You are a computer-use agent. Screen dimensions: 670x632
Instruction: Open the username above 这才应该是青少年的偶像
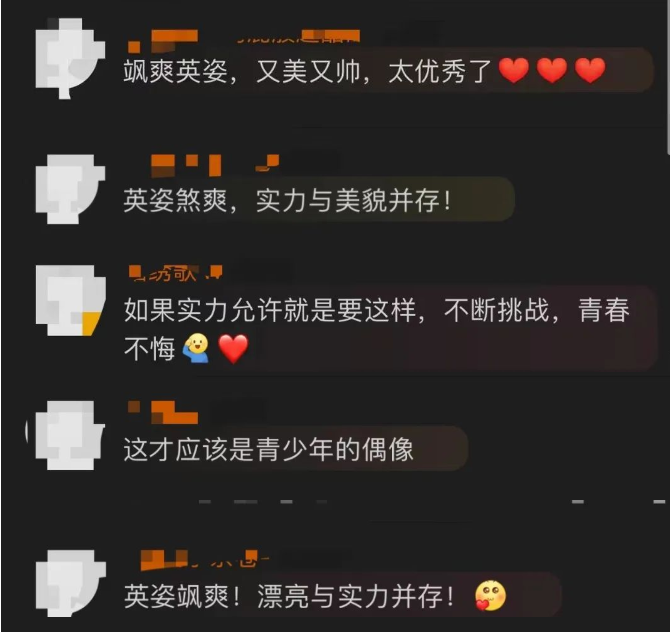[x=163, y=412]
